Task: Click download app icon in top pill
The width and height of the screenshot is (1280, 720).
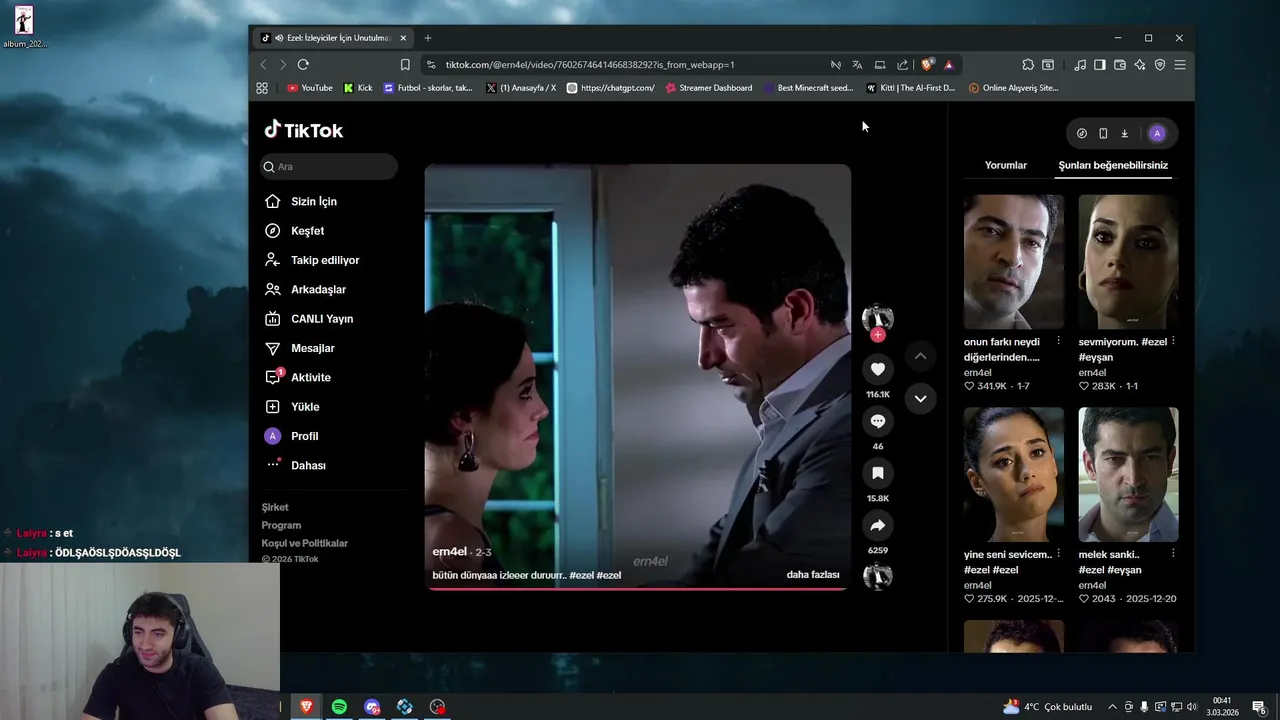Action: pyautogui.click(x=1124, y=133)
